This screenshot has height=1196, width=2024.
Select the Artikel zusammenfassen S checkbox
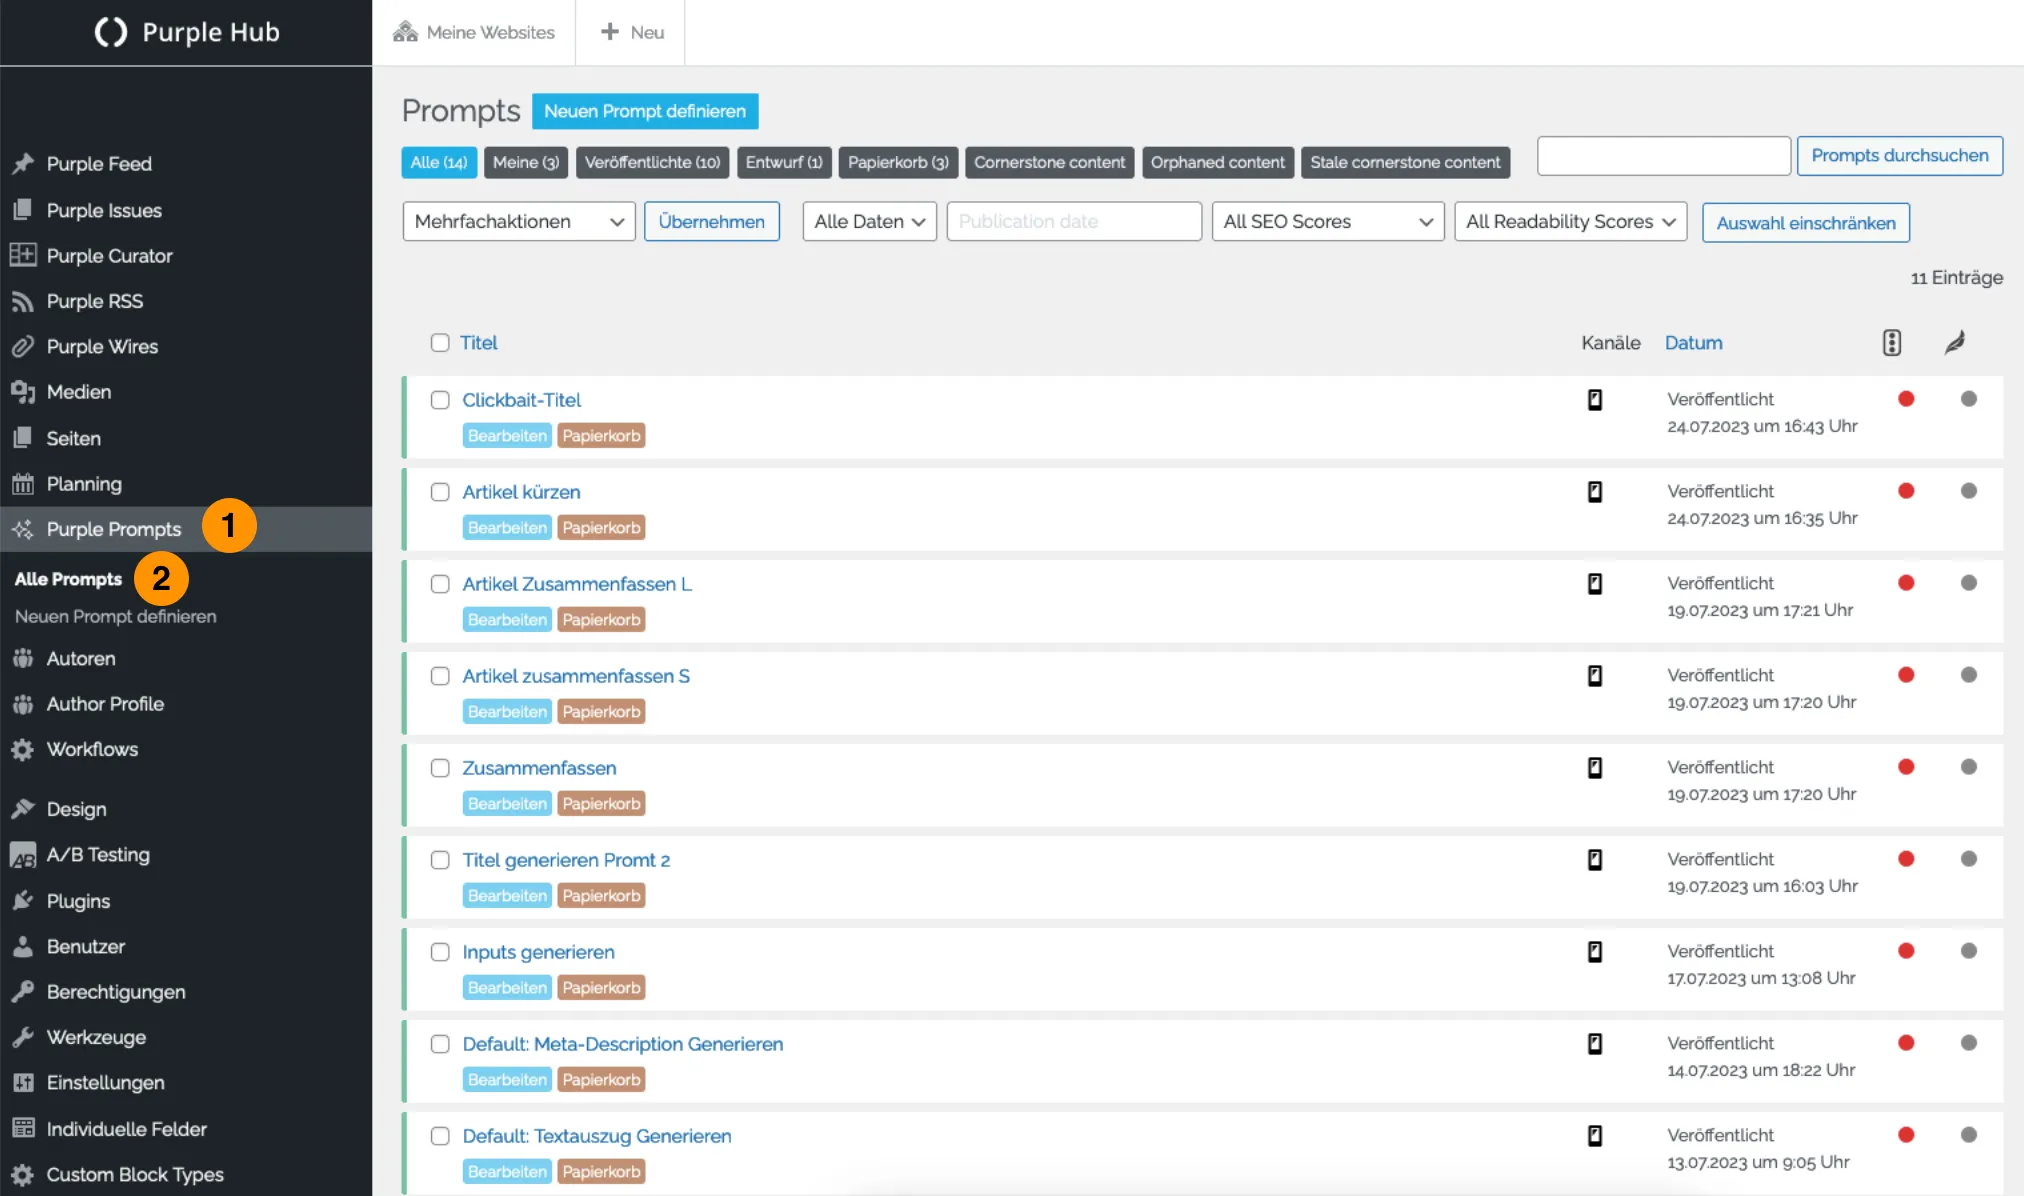pos(440,676)
